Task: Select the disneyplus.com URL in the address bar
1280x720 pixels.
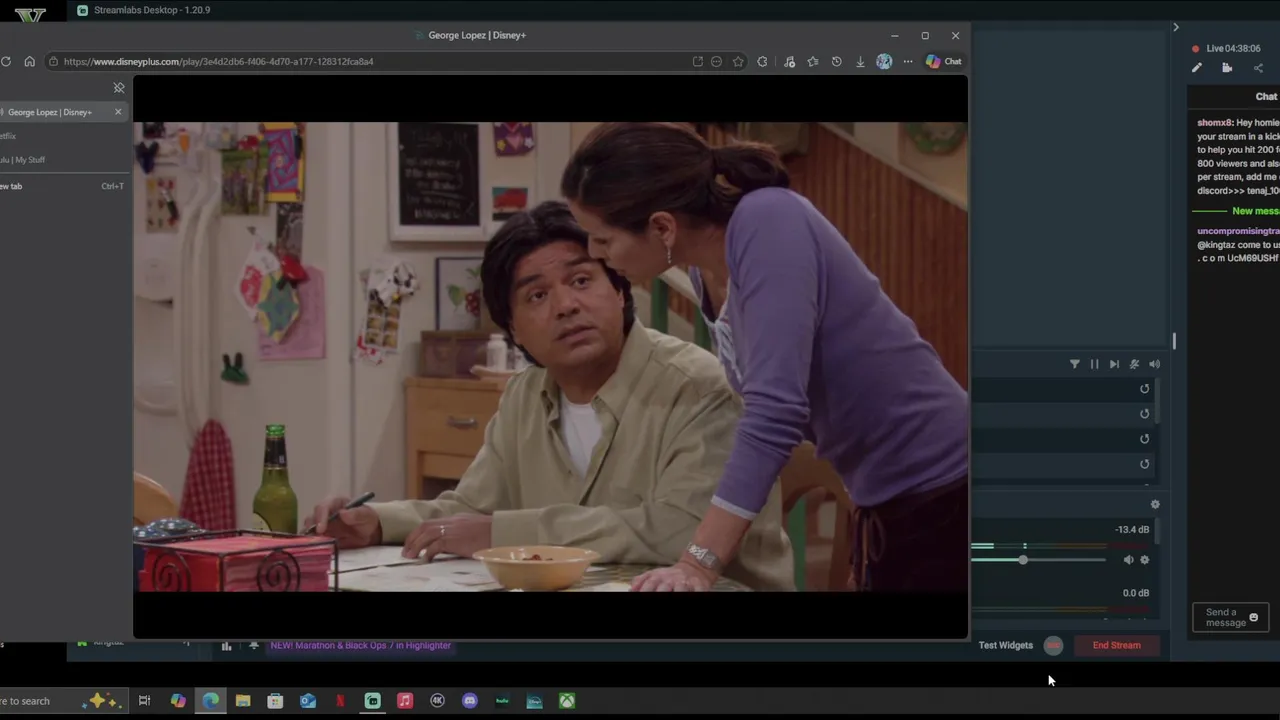Action: tap(218, 61)
